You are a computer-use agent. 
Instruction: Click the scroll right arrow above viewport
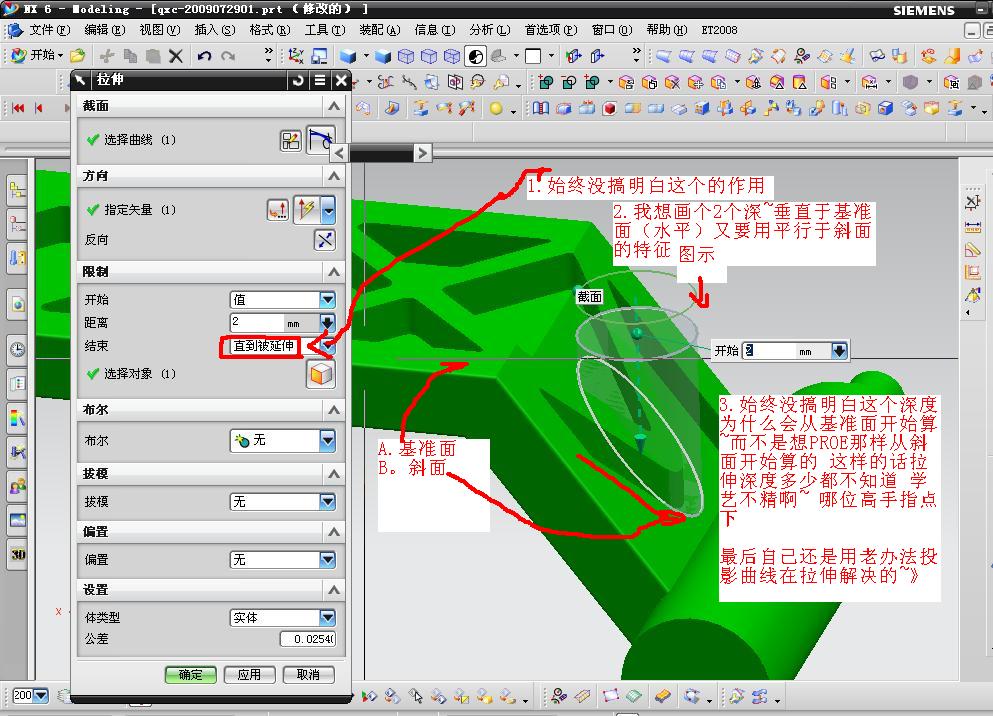pos(422,153)
